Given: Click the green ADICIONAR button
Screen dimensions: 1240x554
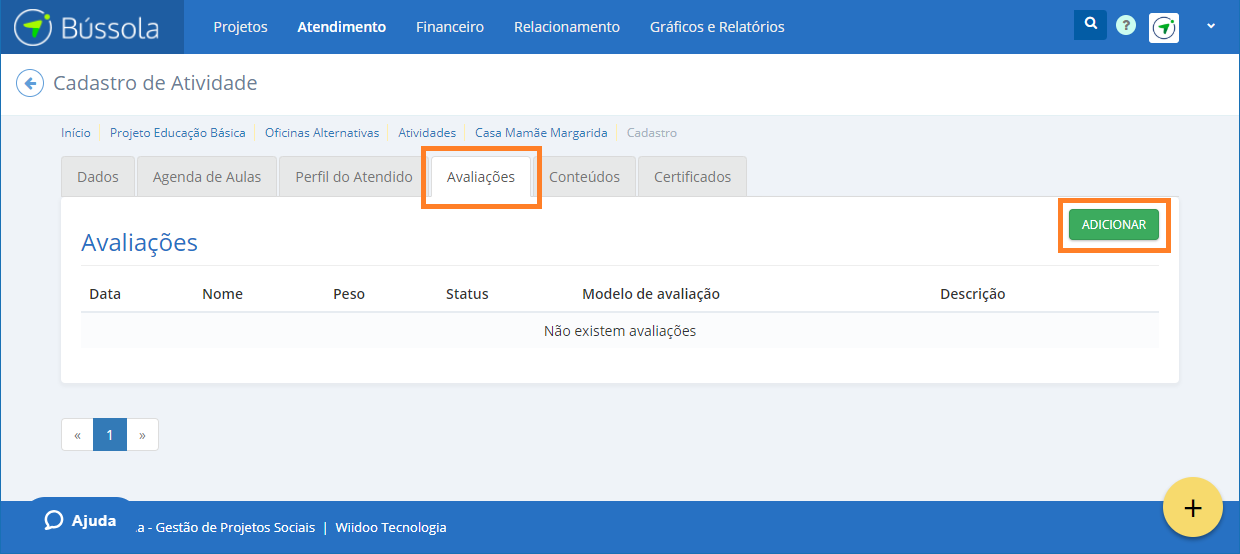Looking at the screenshot, I should [x=1113, y=225].
